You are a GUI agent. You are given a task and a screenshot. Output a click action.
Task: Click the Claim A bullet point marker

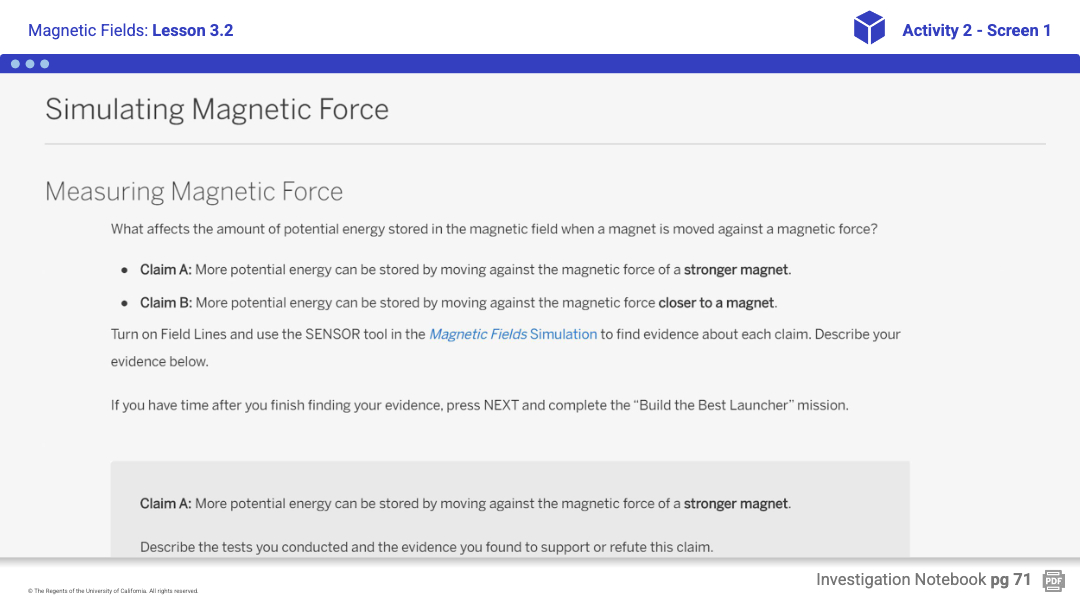click(125, 270)
